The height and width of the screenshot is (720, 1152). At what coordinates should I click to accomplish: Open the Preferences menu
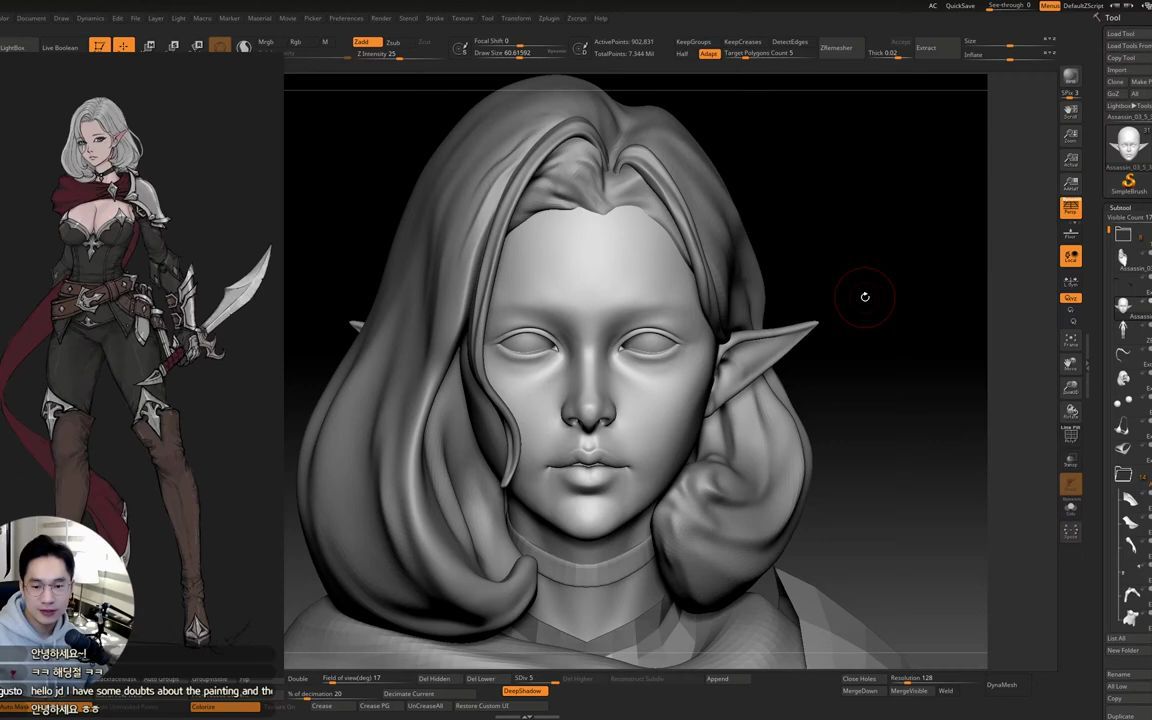coord(346,18)
